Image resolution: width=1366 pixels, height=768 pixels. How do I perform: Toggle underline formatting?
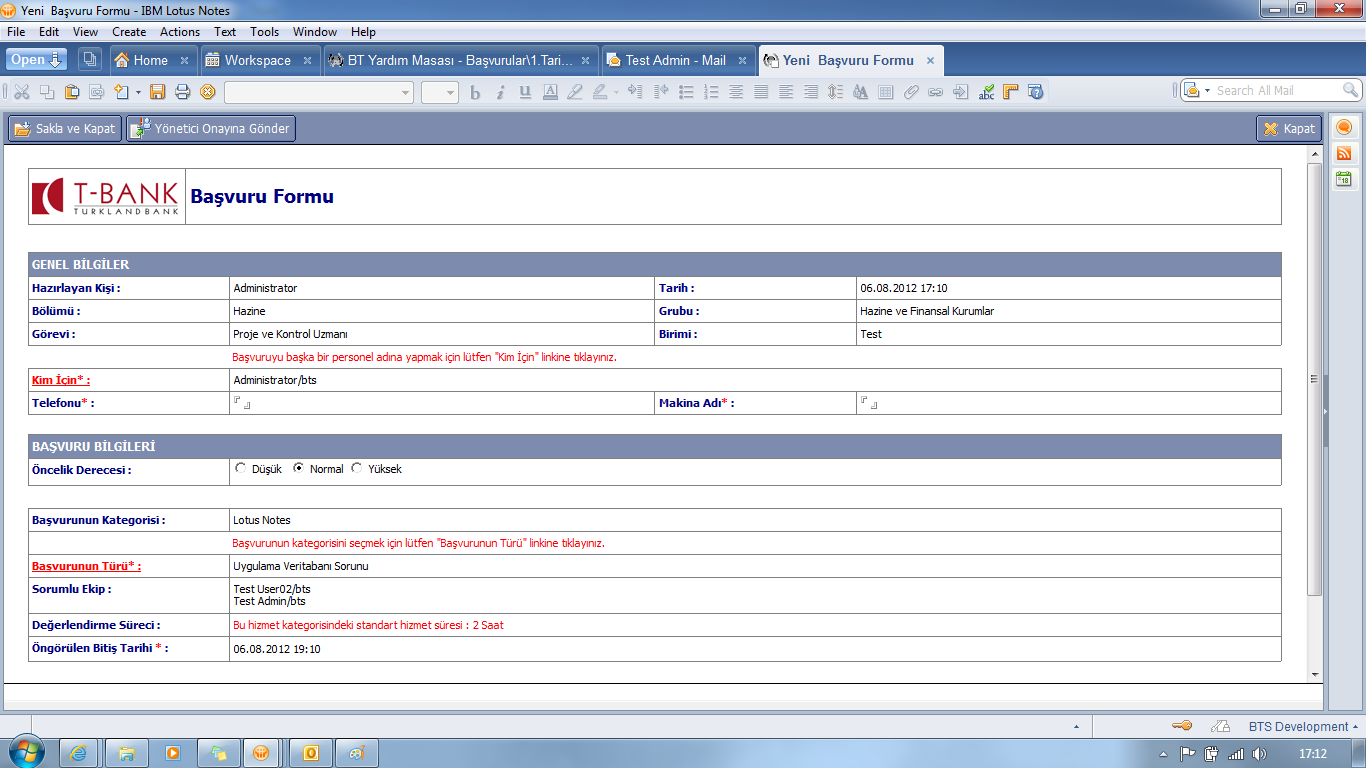click(x=524, y=92)
